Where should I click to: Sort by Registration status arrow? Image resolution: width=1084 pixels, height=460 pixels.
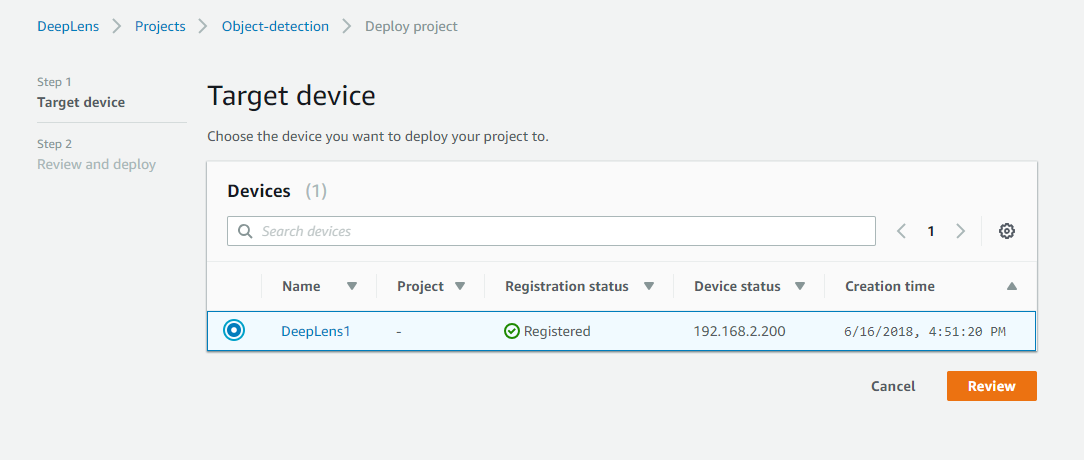coord(649,286)
